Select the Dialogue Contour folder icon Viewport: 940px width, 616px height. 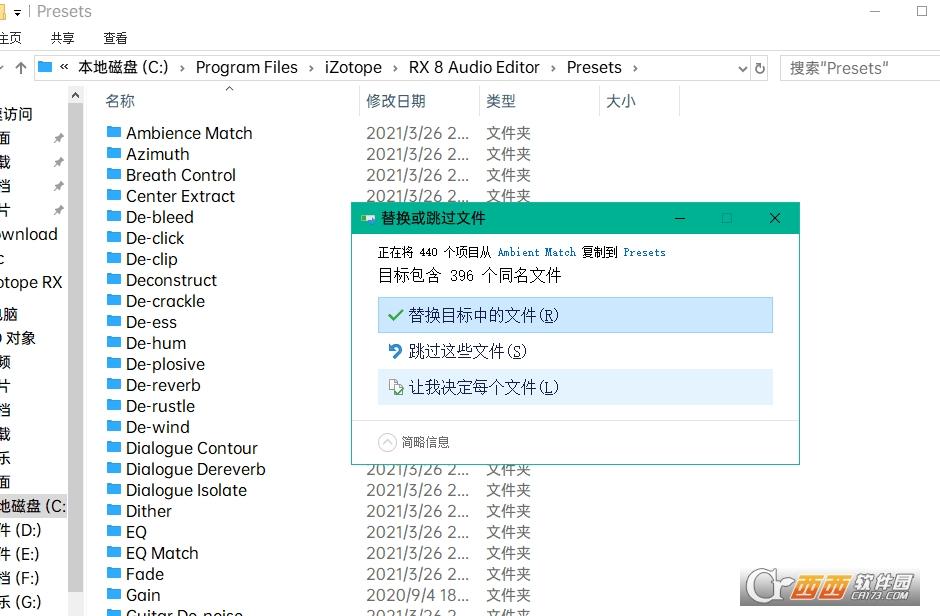pyautogui.click(x=114, y=447)
